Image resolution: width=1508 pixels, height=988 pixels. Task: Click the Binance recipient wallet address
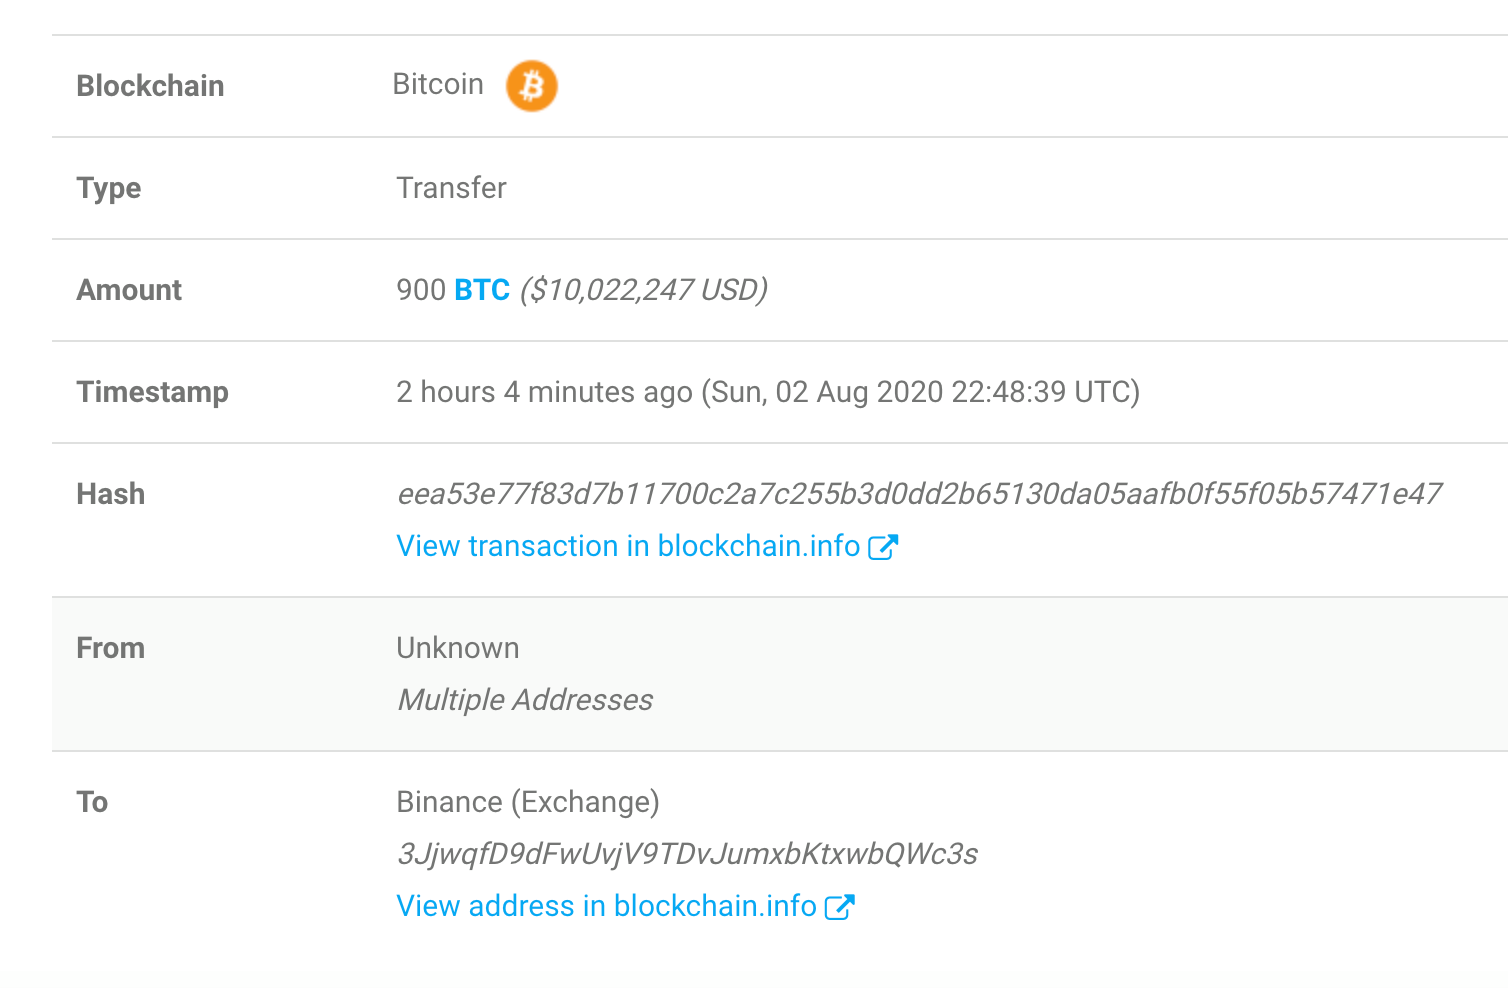tap(687, 854)
